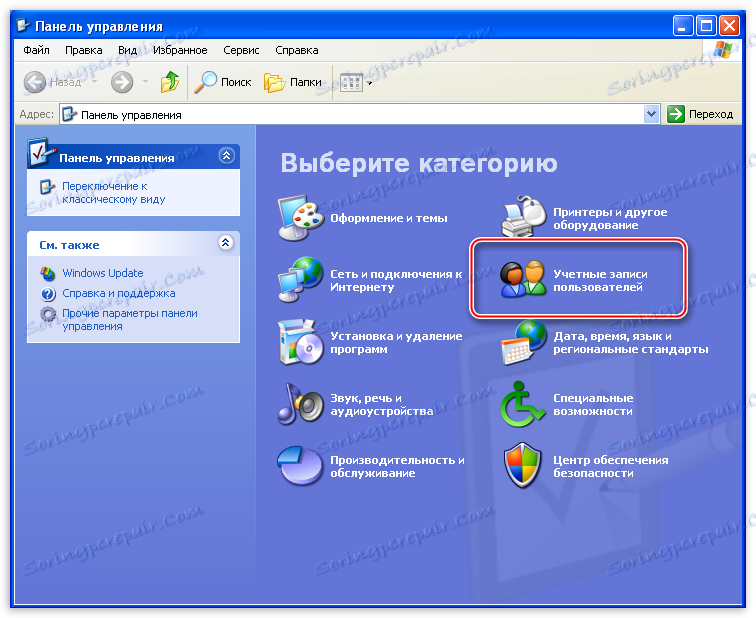
Task: Open the Date, Time, Language calendar icon
Action: pyautogui.click(x=524, y=342)
